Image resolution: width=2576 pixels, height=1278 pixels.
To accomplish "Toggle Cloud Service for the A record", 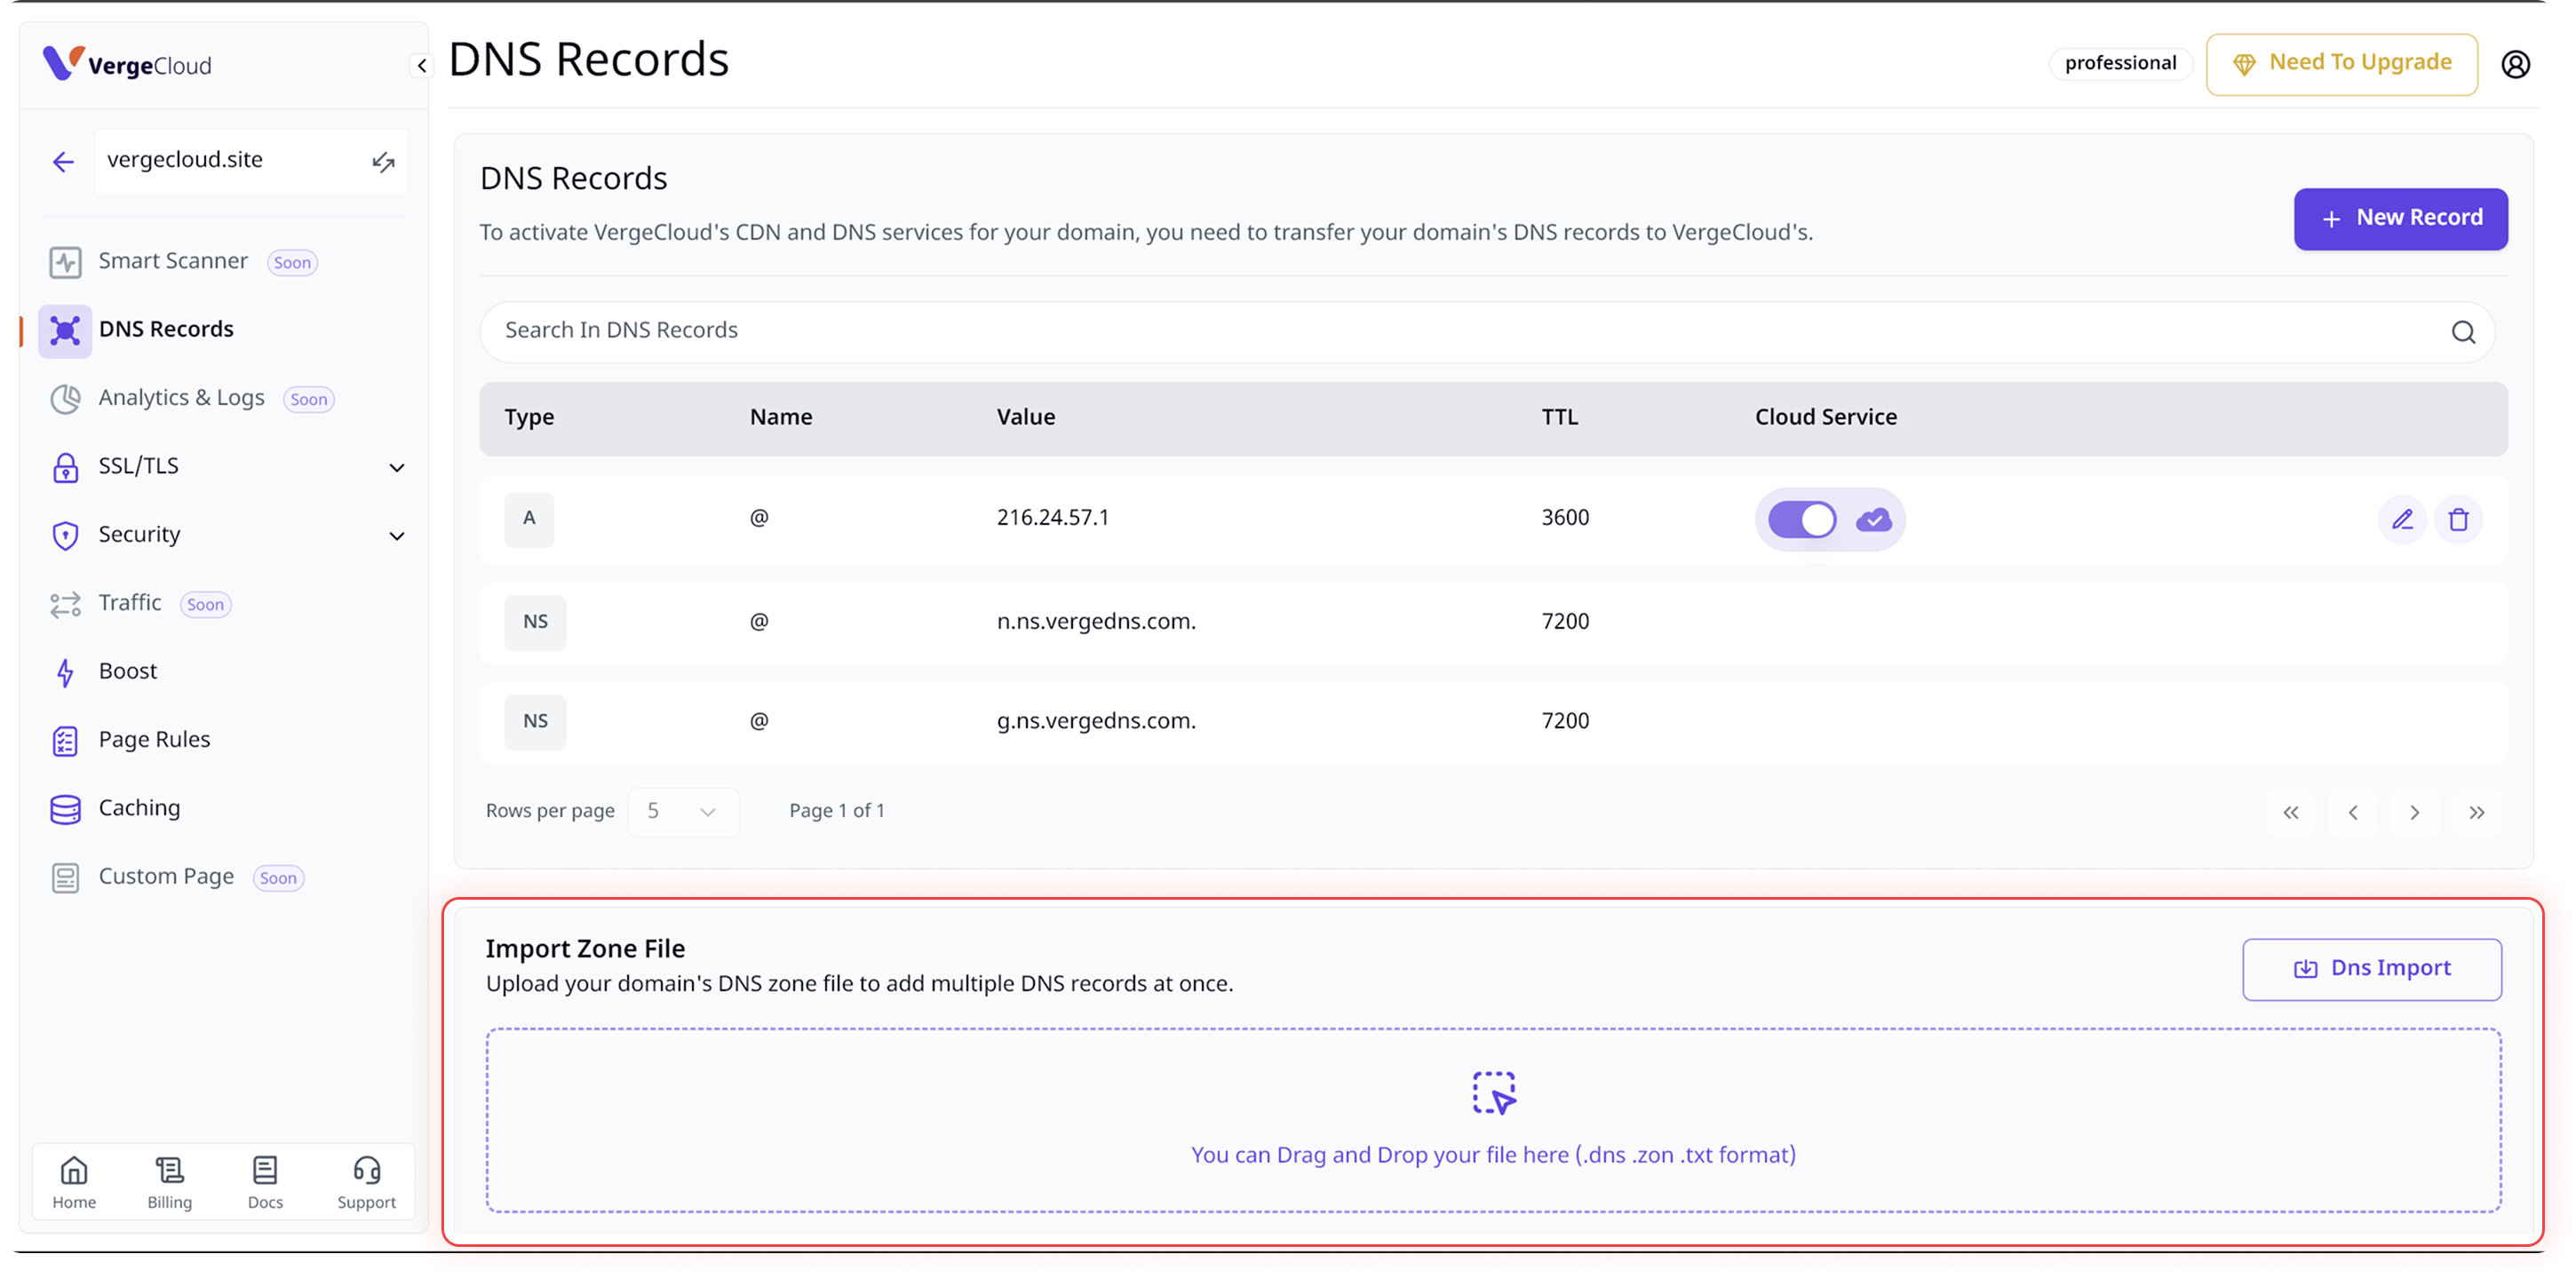I will click(1802, 519).
